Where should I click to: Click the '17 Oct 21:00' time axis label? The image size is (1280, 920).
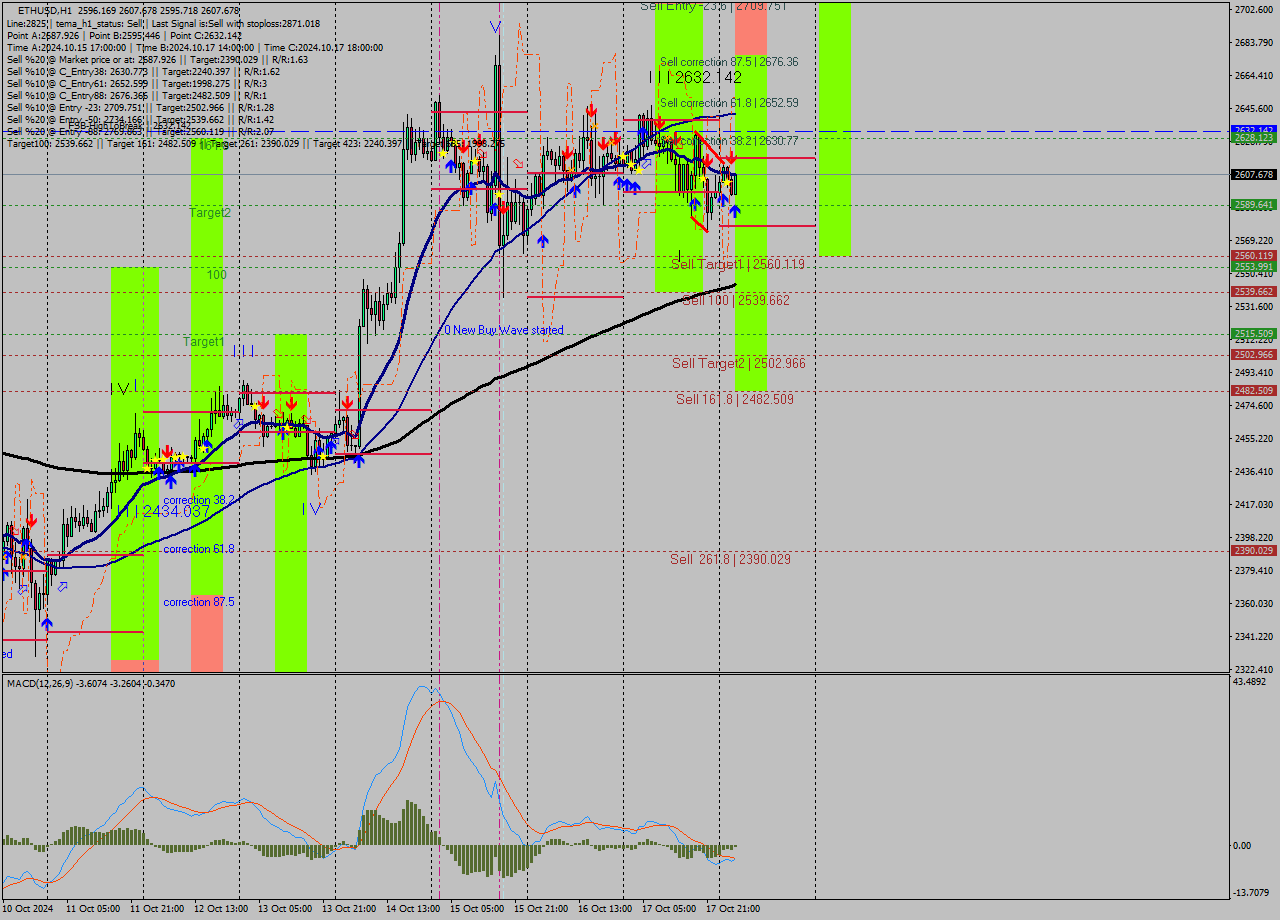[732, 909]
